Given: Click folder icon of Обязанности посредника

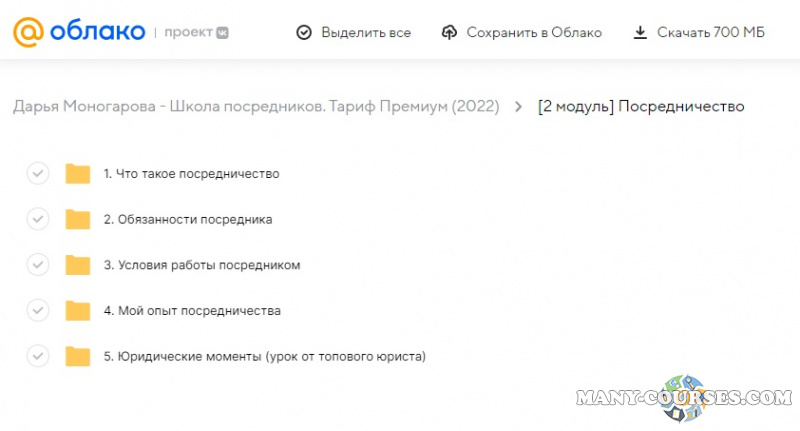Looking at the screenshot, I should click(78, 219).
